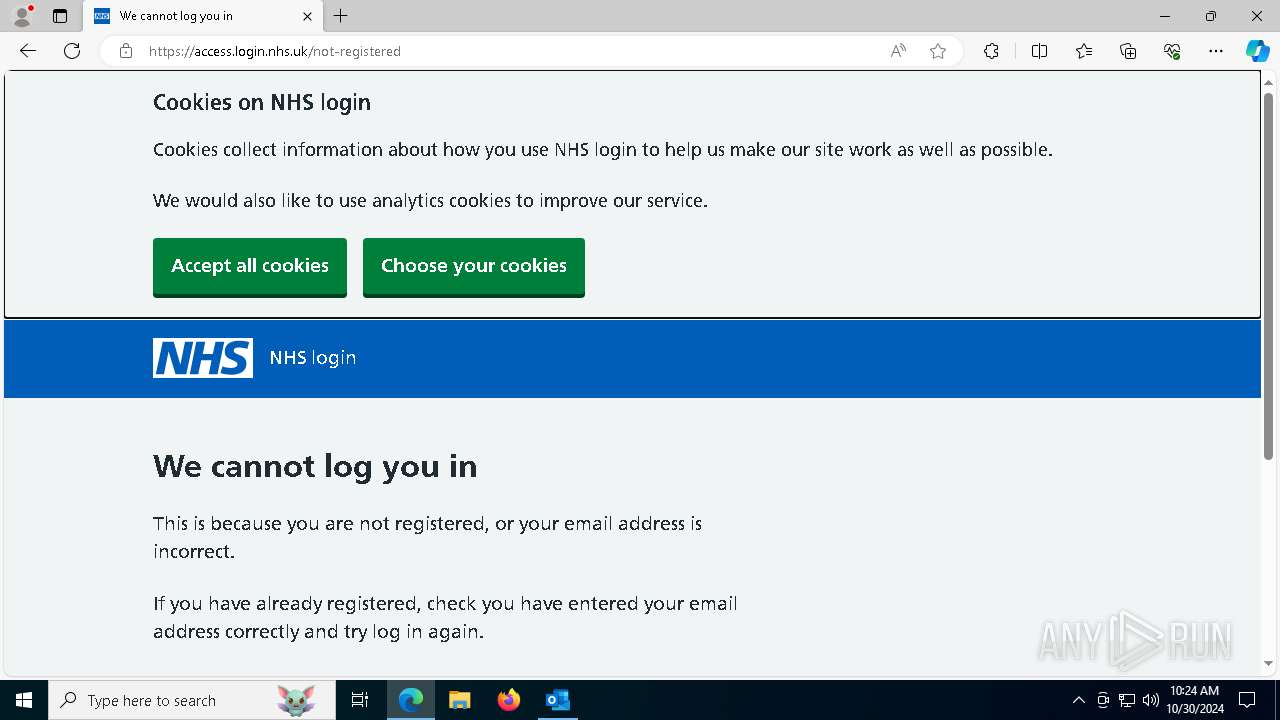This screenshot has height=720, width=1280.
Task: Activate Read aloud icon
Action: 898,51
